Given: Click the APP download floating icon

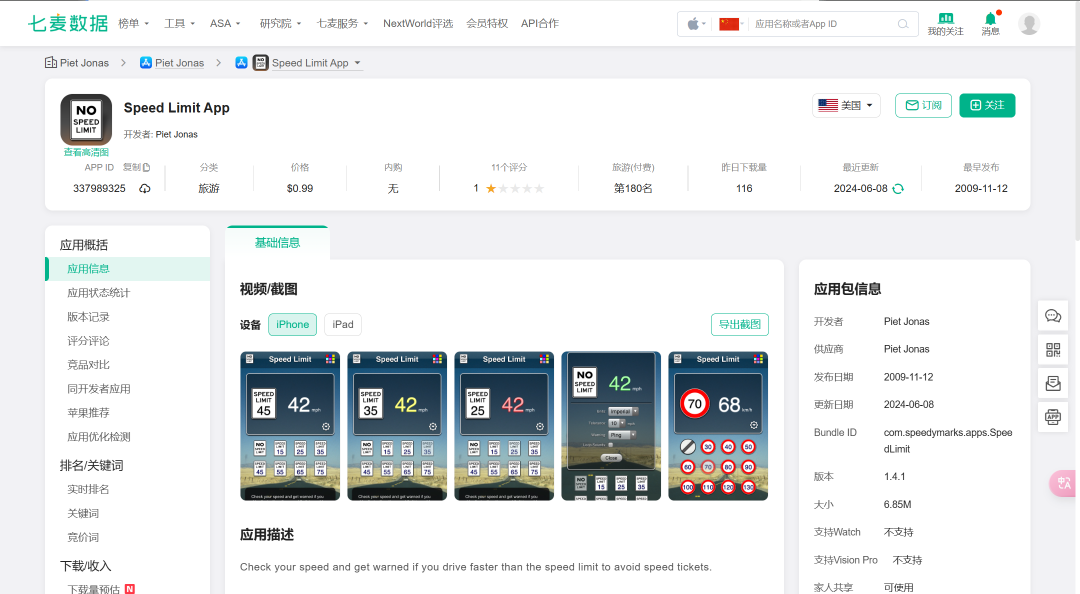Looking at the screenshot, I should 1052,416.
